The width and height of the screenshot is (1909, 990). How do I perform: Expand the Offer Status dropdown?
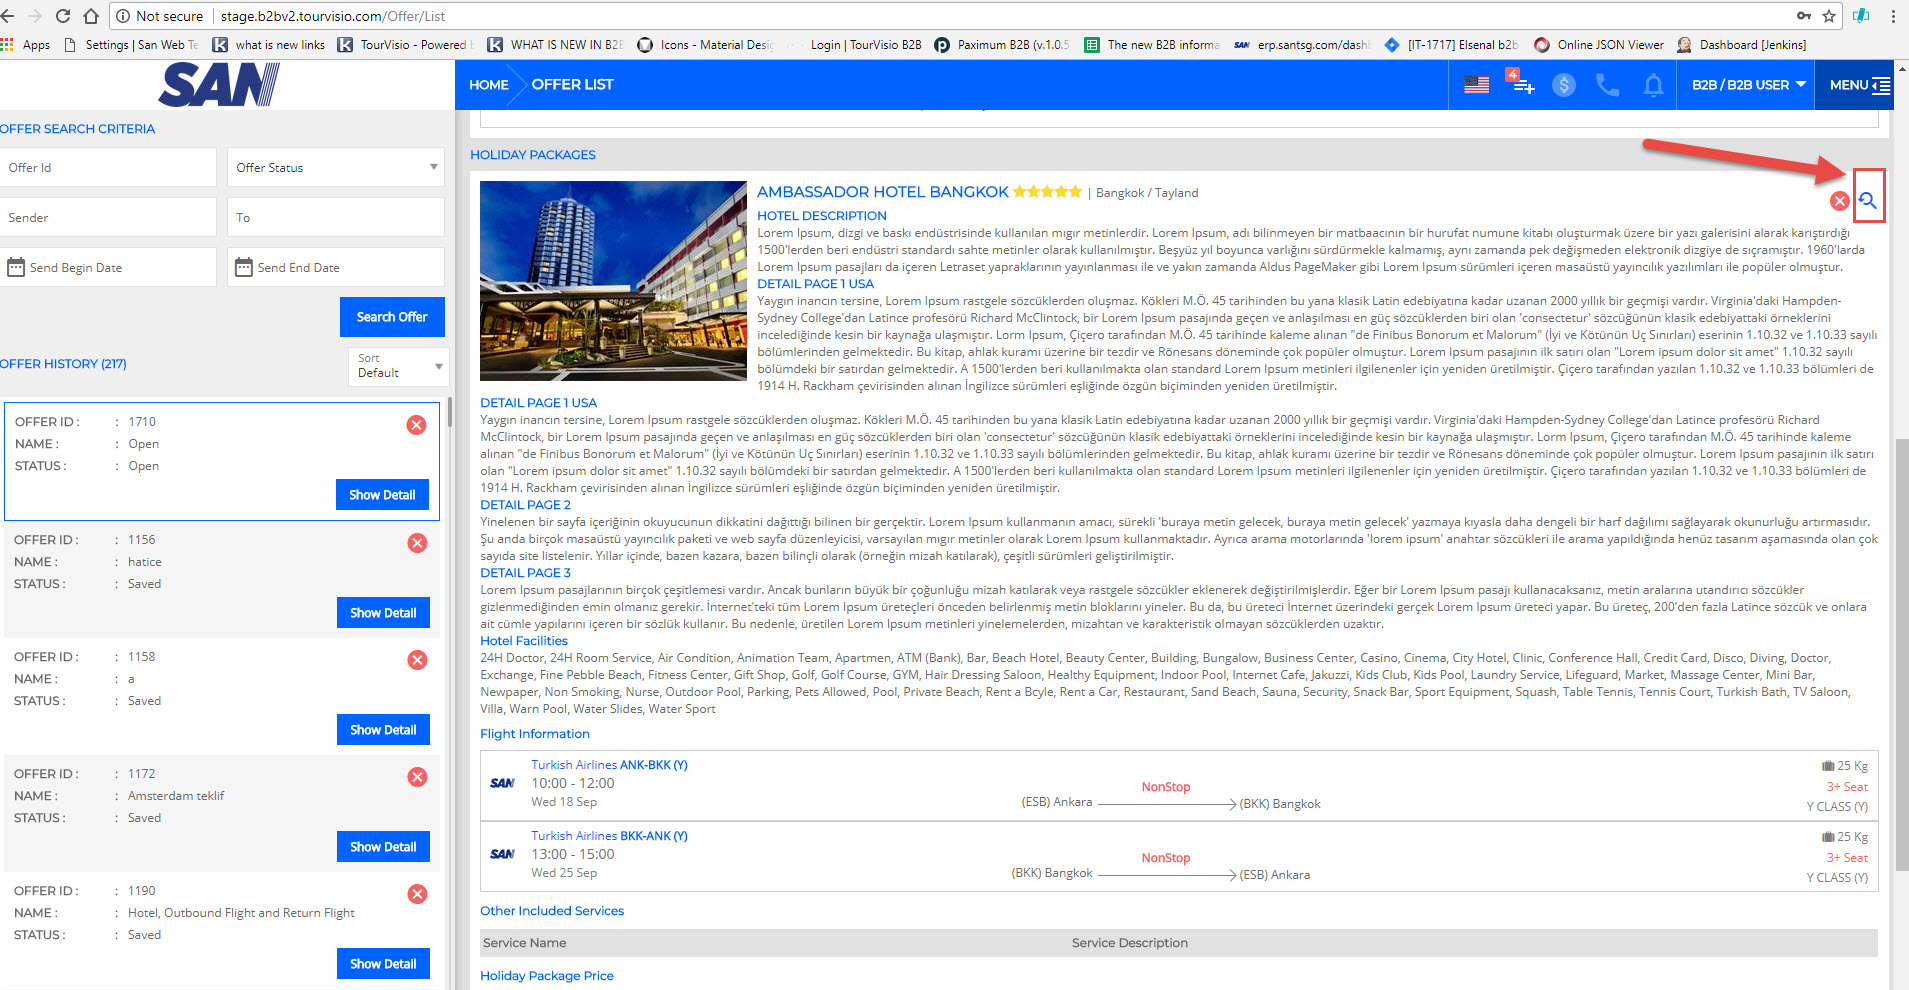tap(335, 167)
